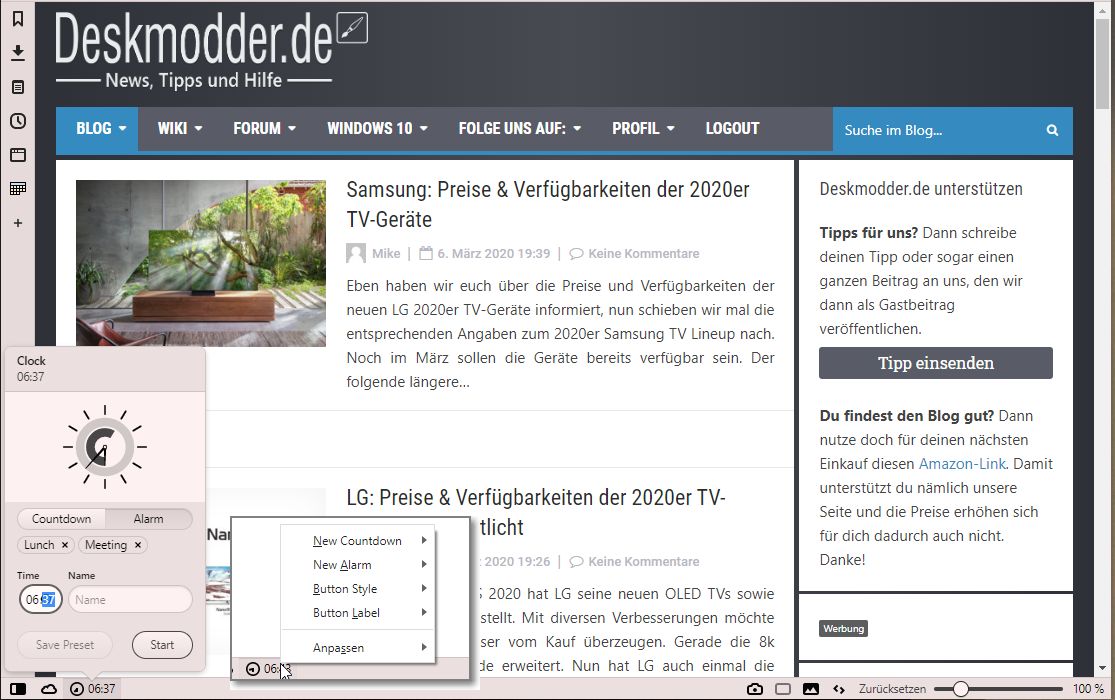The width and height of the screenshot is (1115, 700).
Task: Open the tab tiling icon in the status bar
Action: click(x=783, y=689)
